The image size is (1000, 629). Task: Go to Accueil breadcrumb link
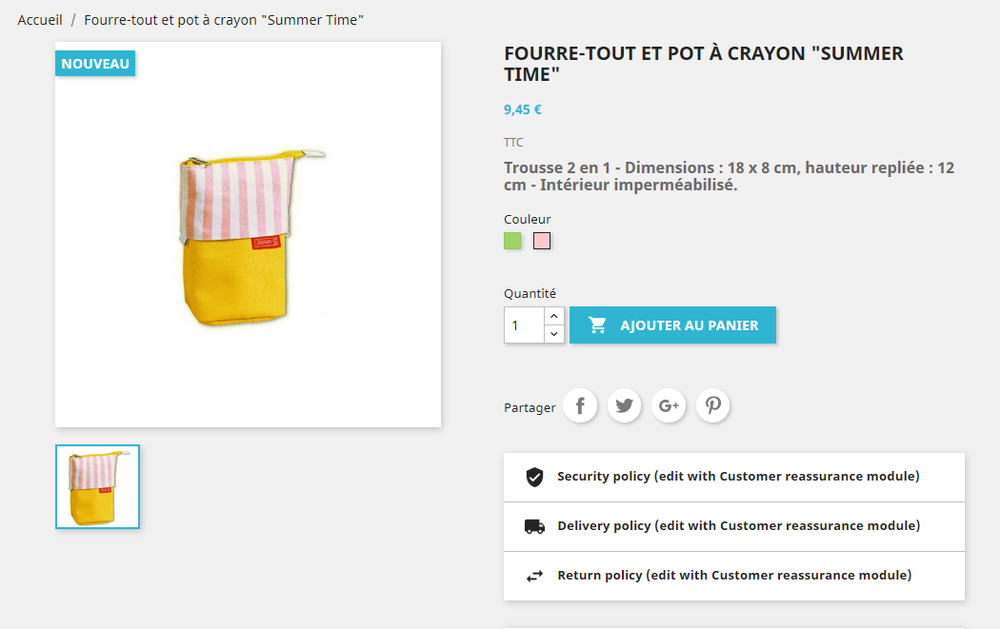(x=40, y=20)
